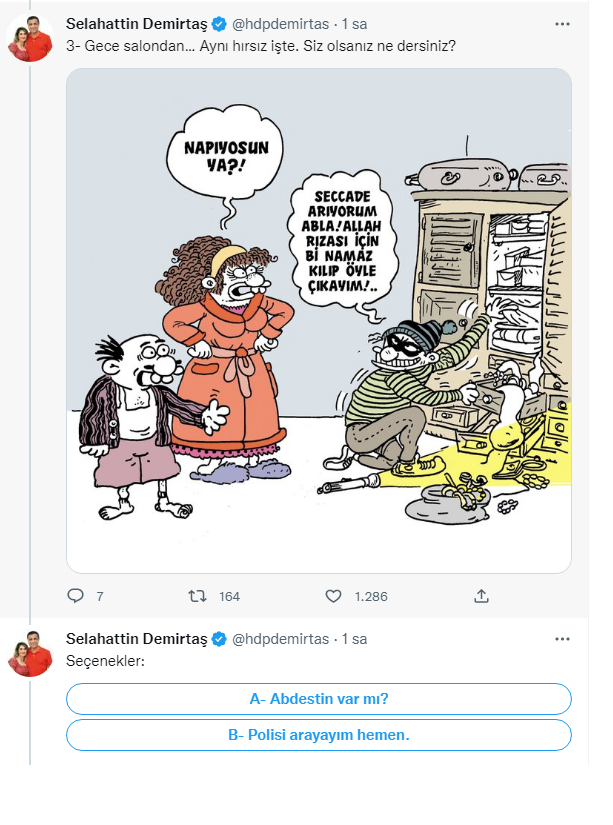Select poll option A- Abdestin var mı?
The height and width of the screenshot is (825, 613).
coord(318,699)
